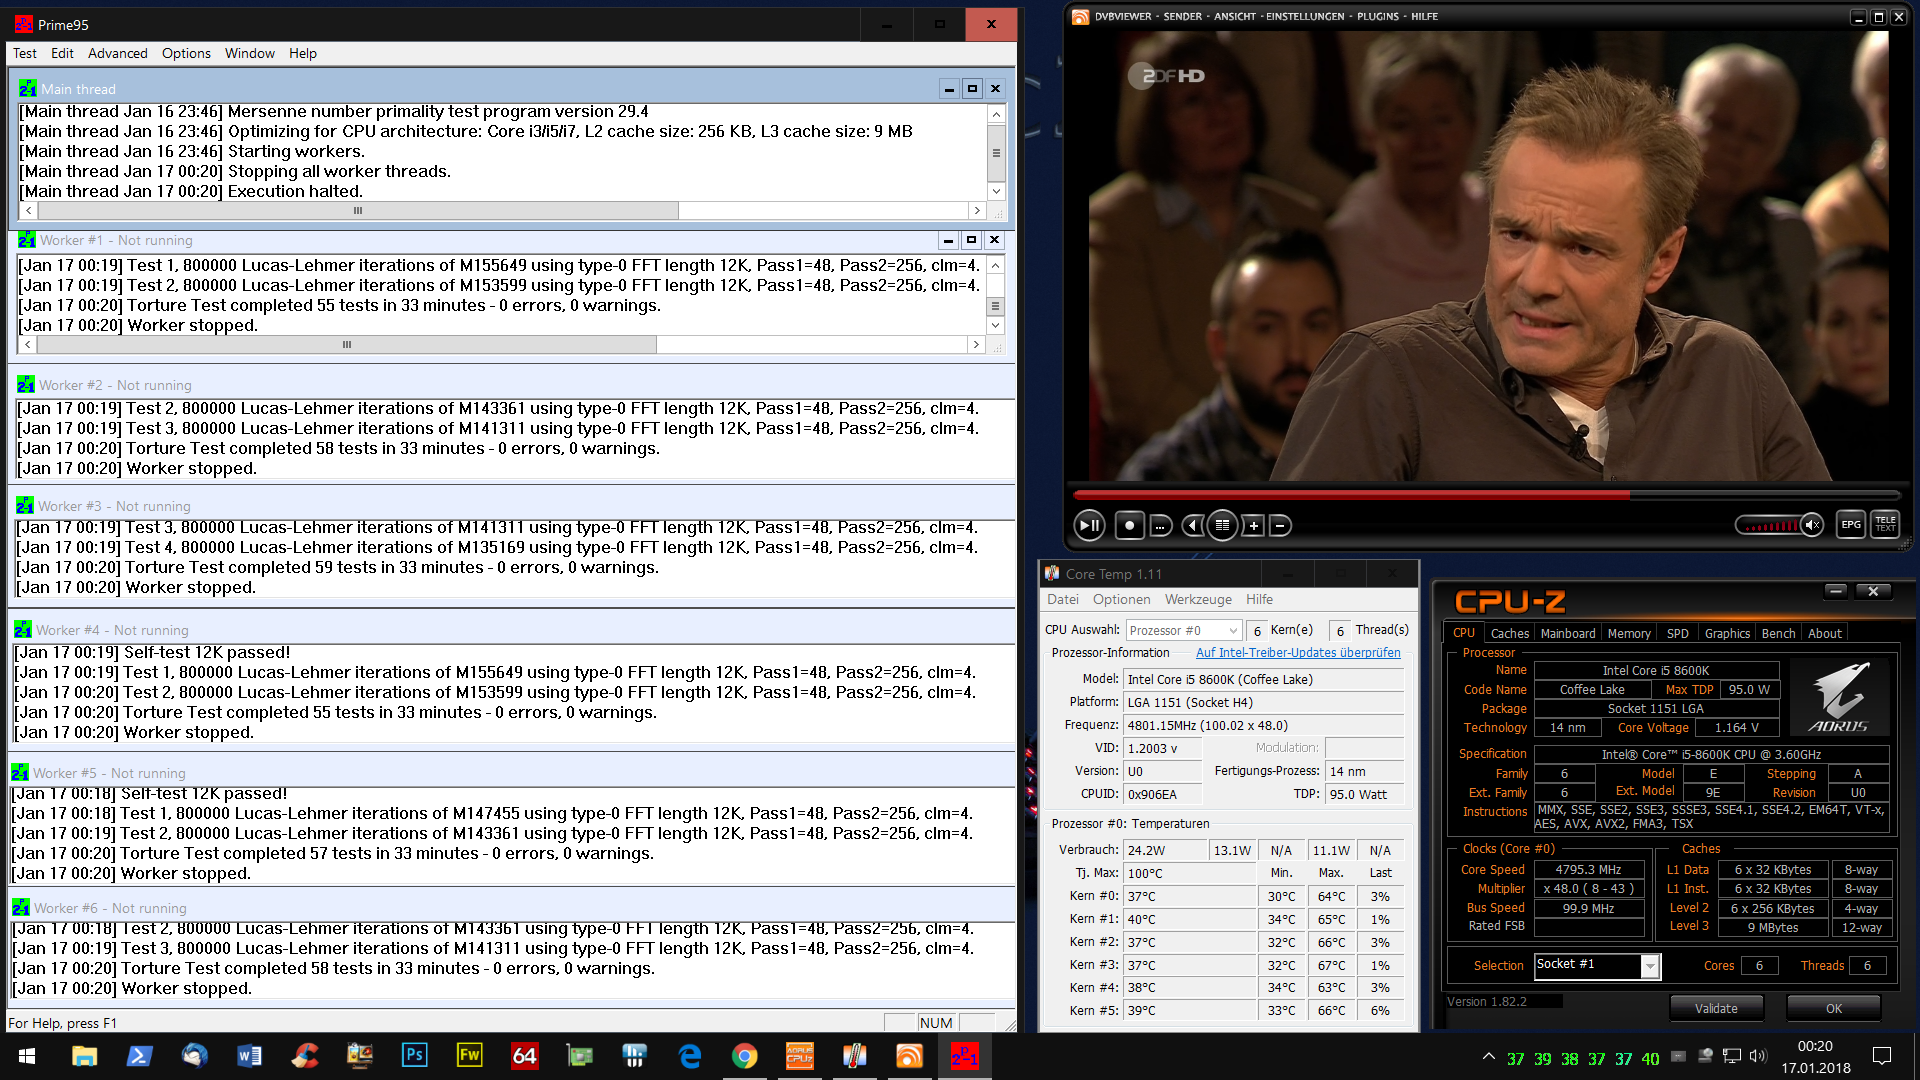Click the Validate button in CPU-Z
Screen dimensions: 1920x1080
tap(1715, 1008)
